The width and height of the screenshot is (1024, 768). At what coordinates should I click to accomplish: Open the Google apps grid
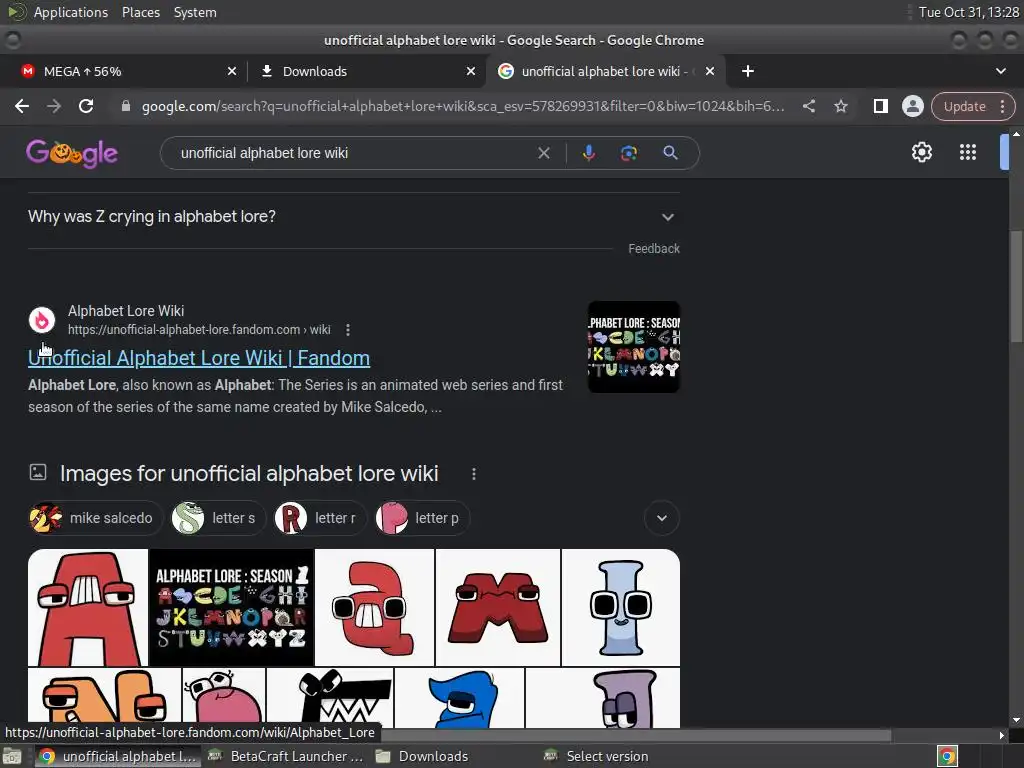(968, 152)
